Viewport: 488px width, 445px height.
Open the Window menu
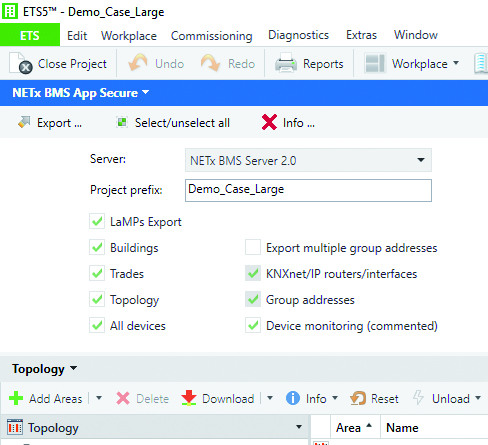[416, 35]
